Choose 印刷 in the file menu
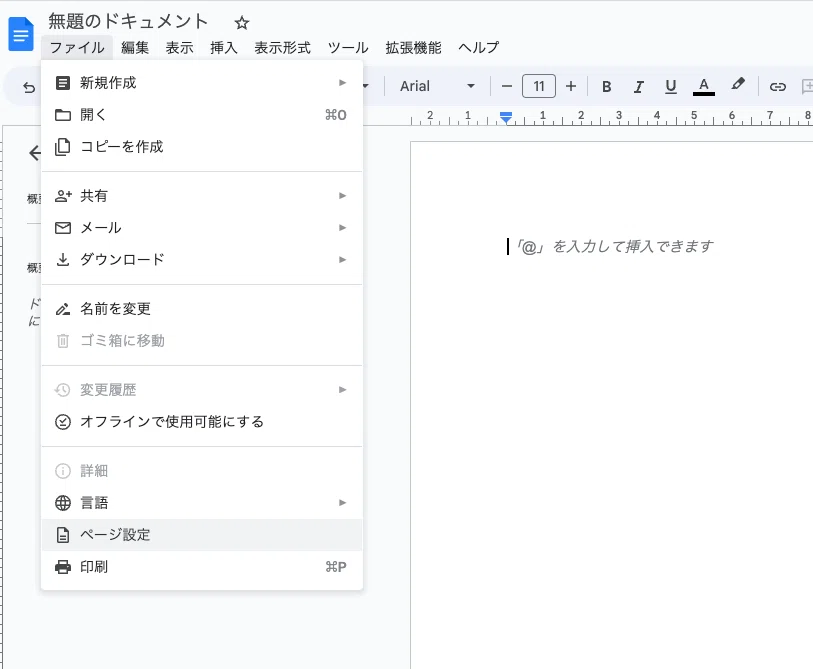The height and width of the screenshot is (669, 813). tap(201, 567)
